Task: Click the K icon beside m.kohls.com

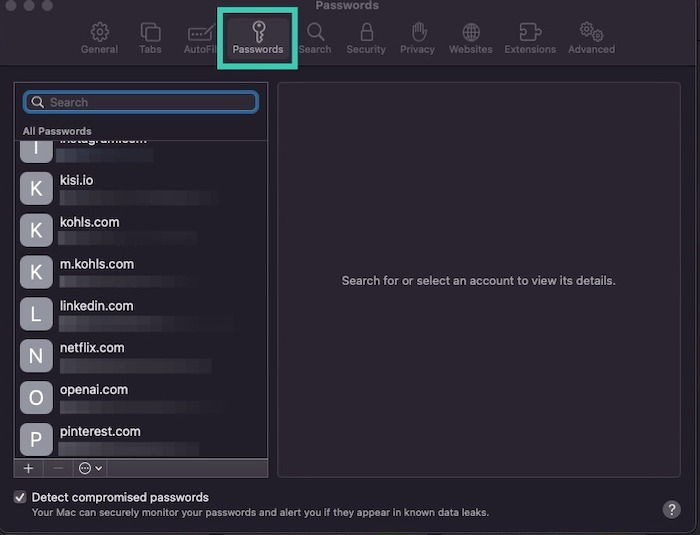Action: point(36,272)
